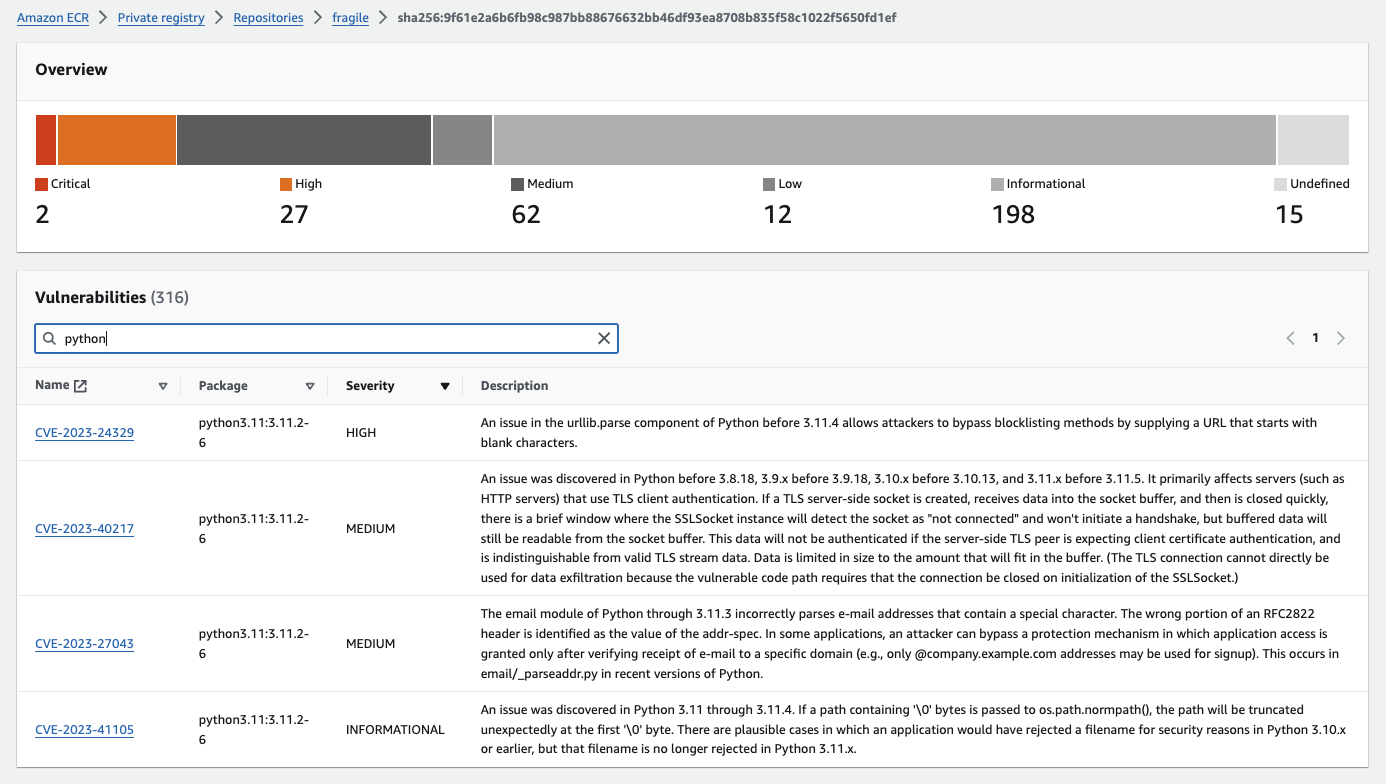Click MEDIUM severity for CVE-2023-40217
The image size is (1386, 784).
point(371,529)
